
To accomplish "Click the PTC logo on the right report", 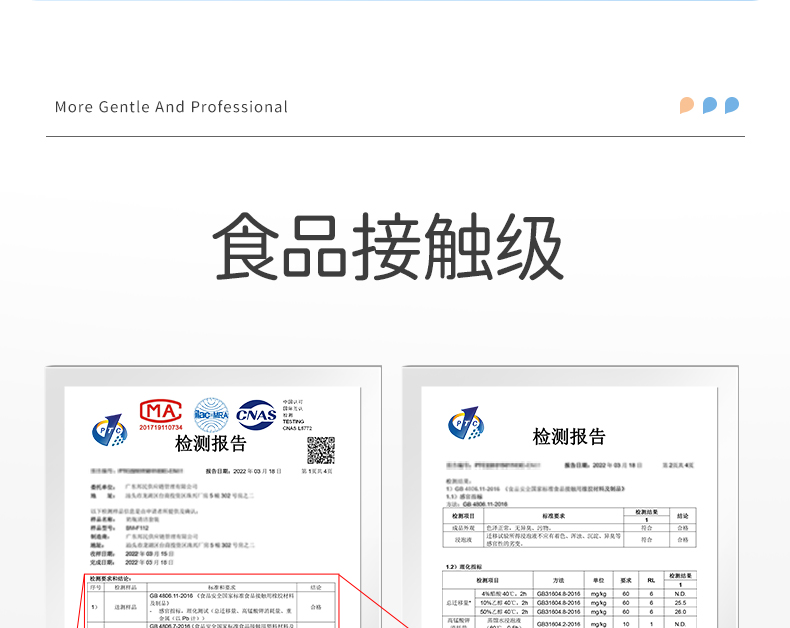I will [466, 422].
